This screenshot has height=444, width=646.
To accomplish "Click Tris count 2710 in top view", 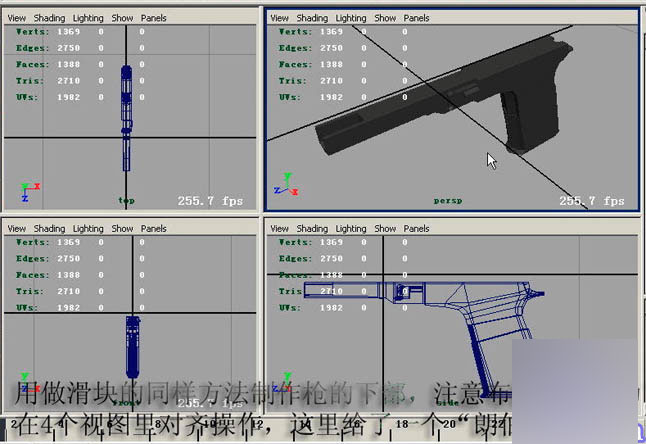I will (x=68, y=81).
